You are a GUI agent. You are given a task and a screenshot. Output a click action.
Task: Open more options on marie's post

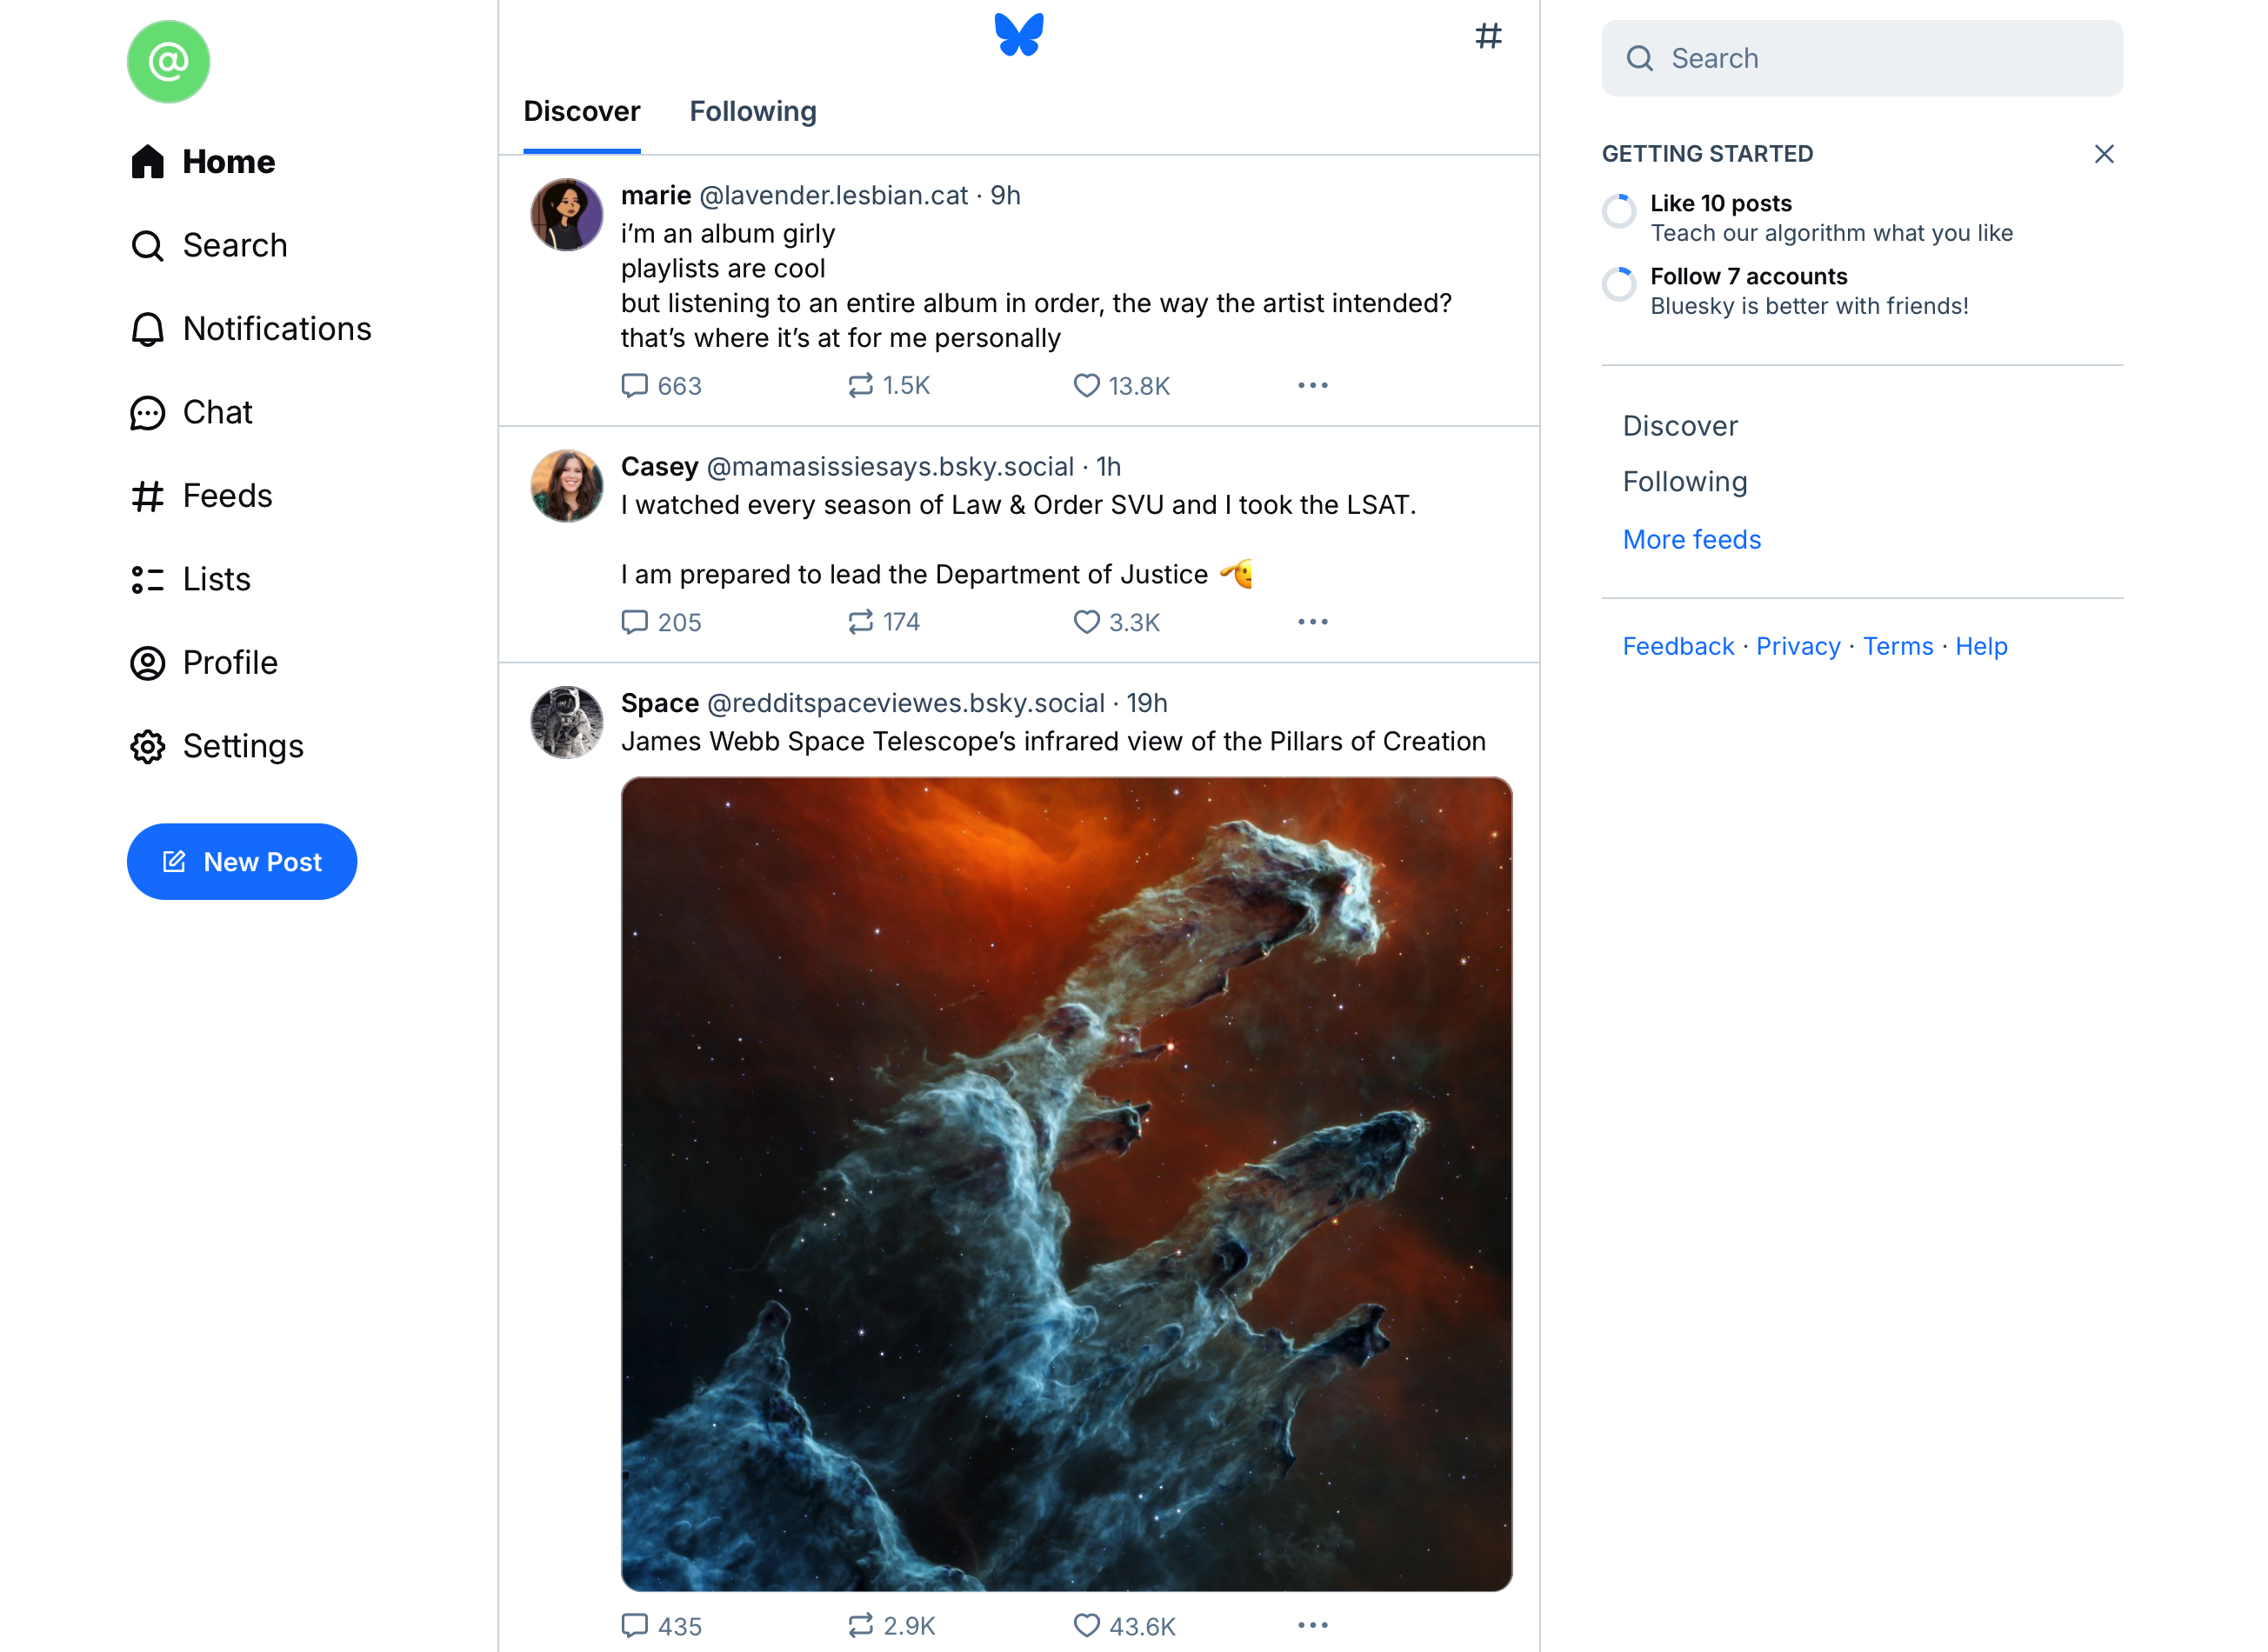1312,385
